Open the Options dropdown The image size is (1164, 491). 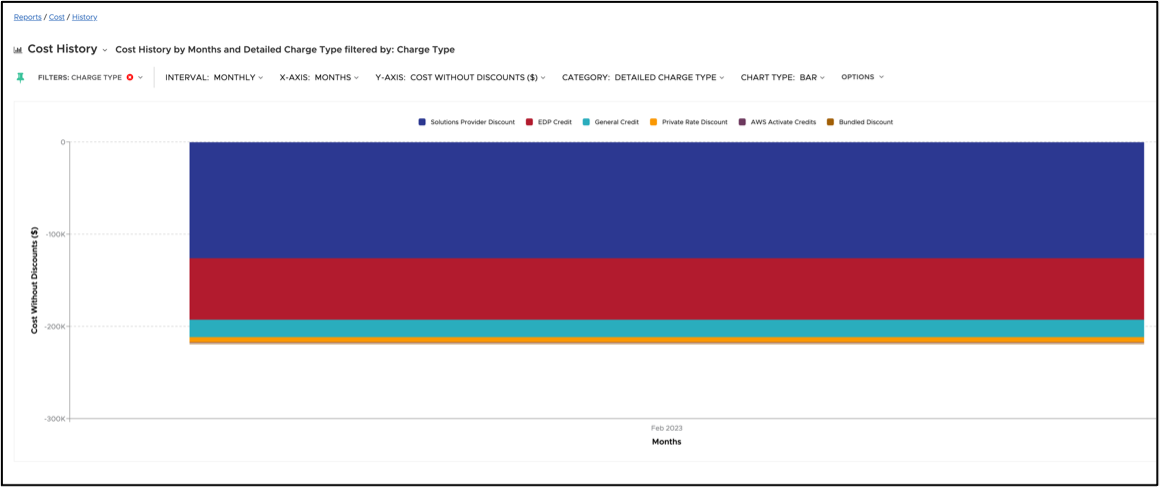pyautogui.click(x=863, y=77)
